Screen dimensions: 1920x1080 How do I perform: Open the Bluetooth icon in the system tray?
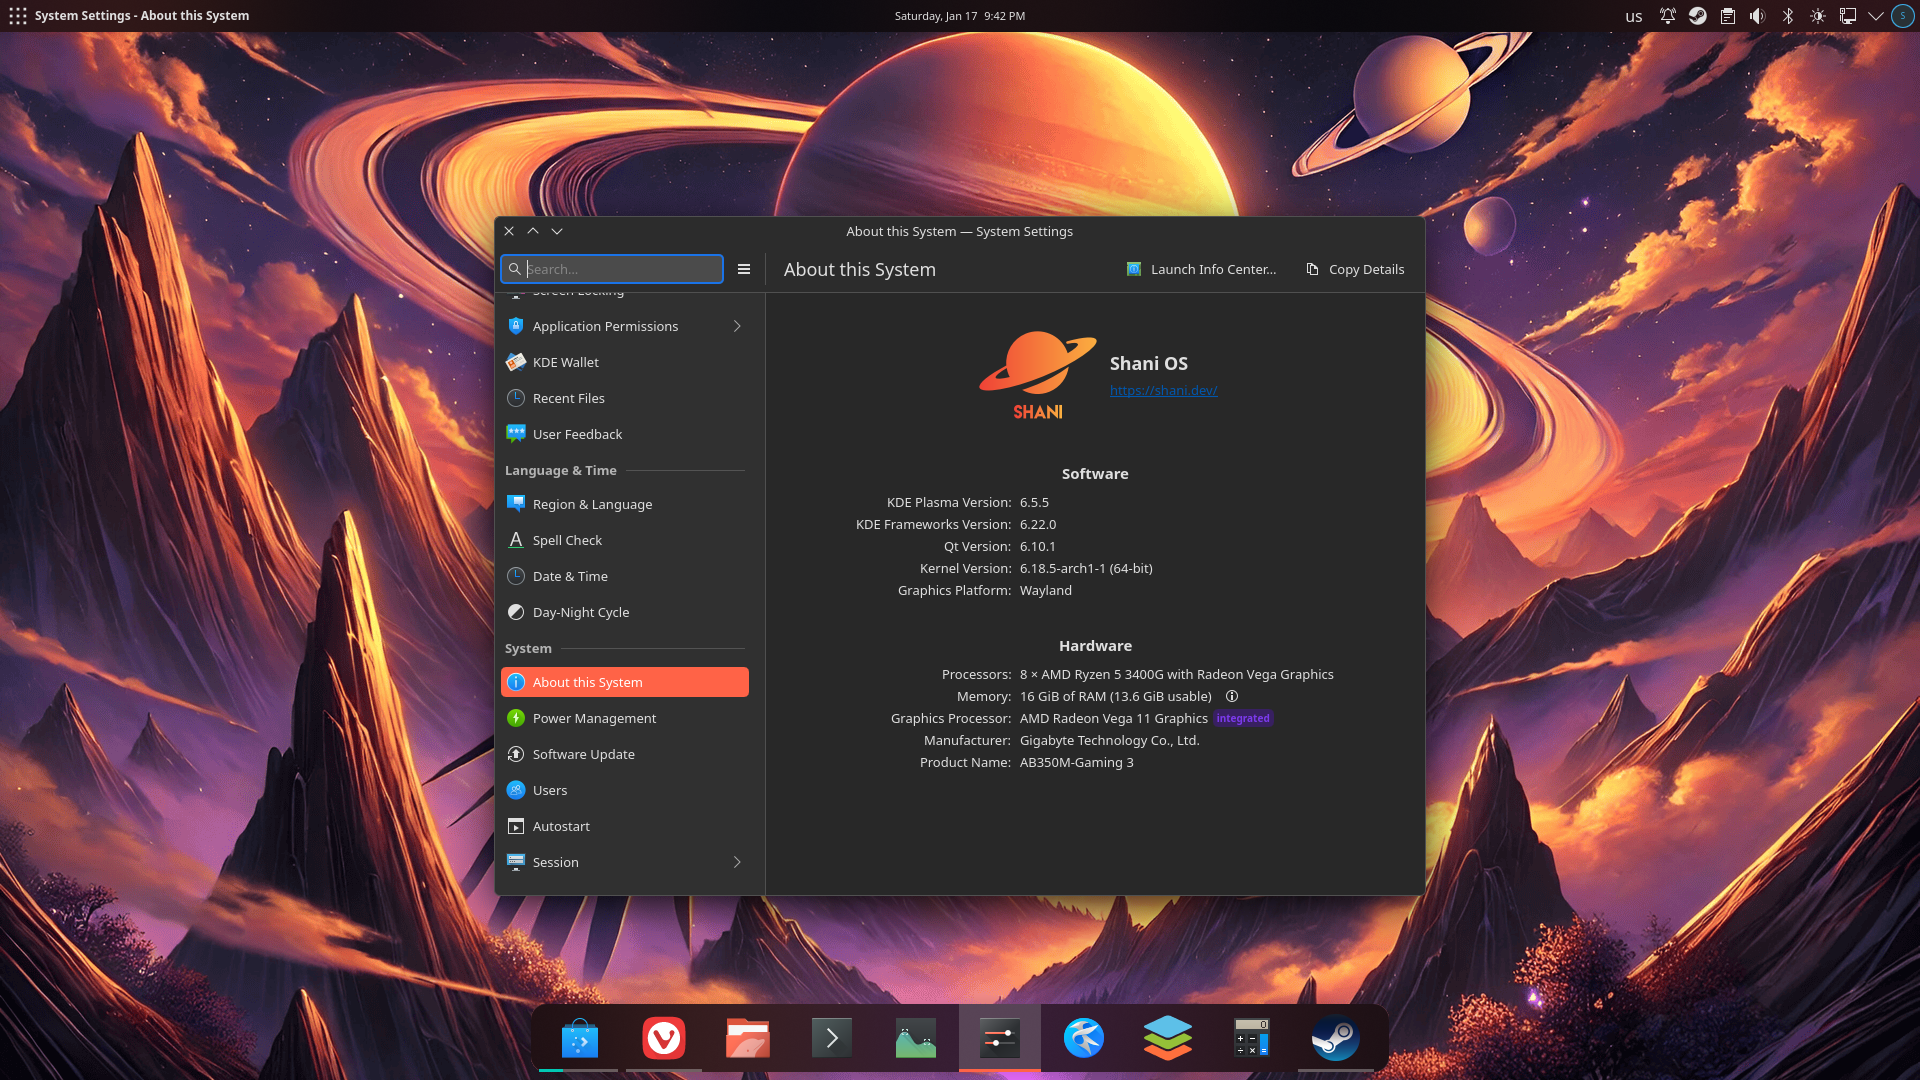point(1788,16)
